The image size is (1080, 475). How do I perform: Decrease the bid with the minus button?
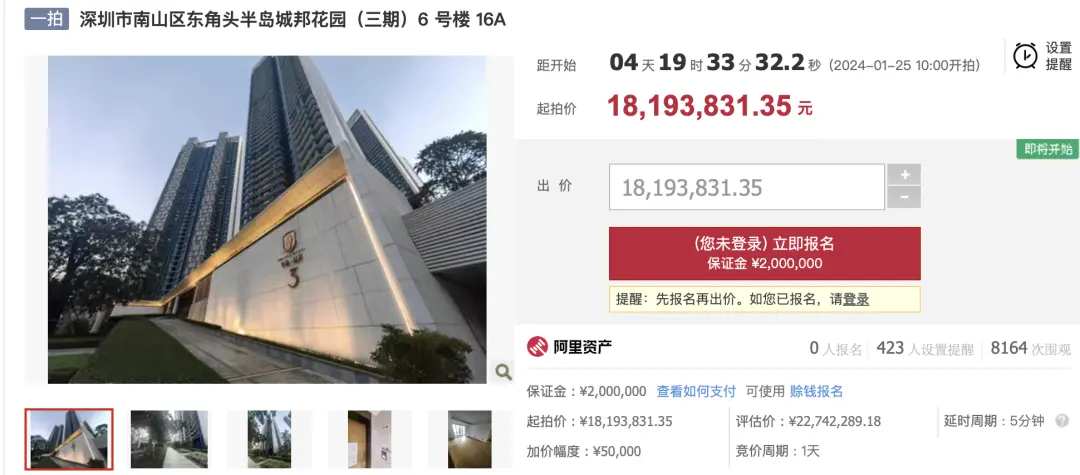[904, 198]
